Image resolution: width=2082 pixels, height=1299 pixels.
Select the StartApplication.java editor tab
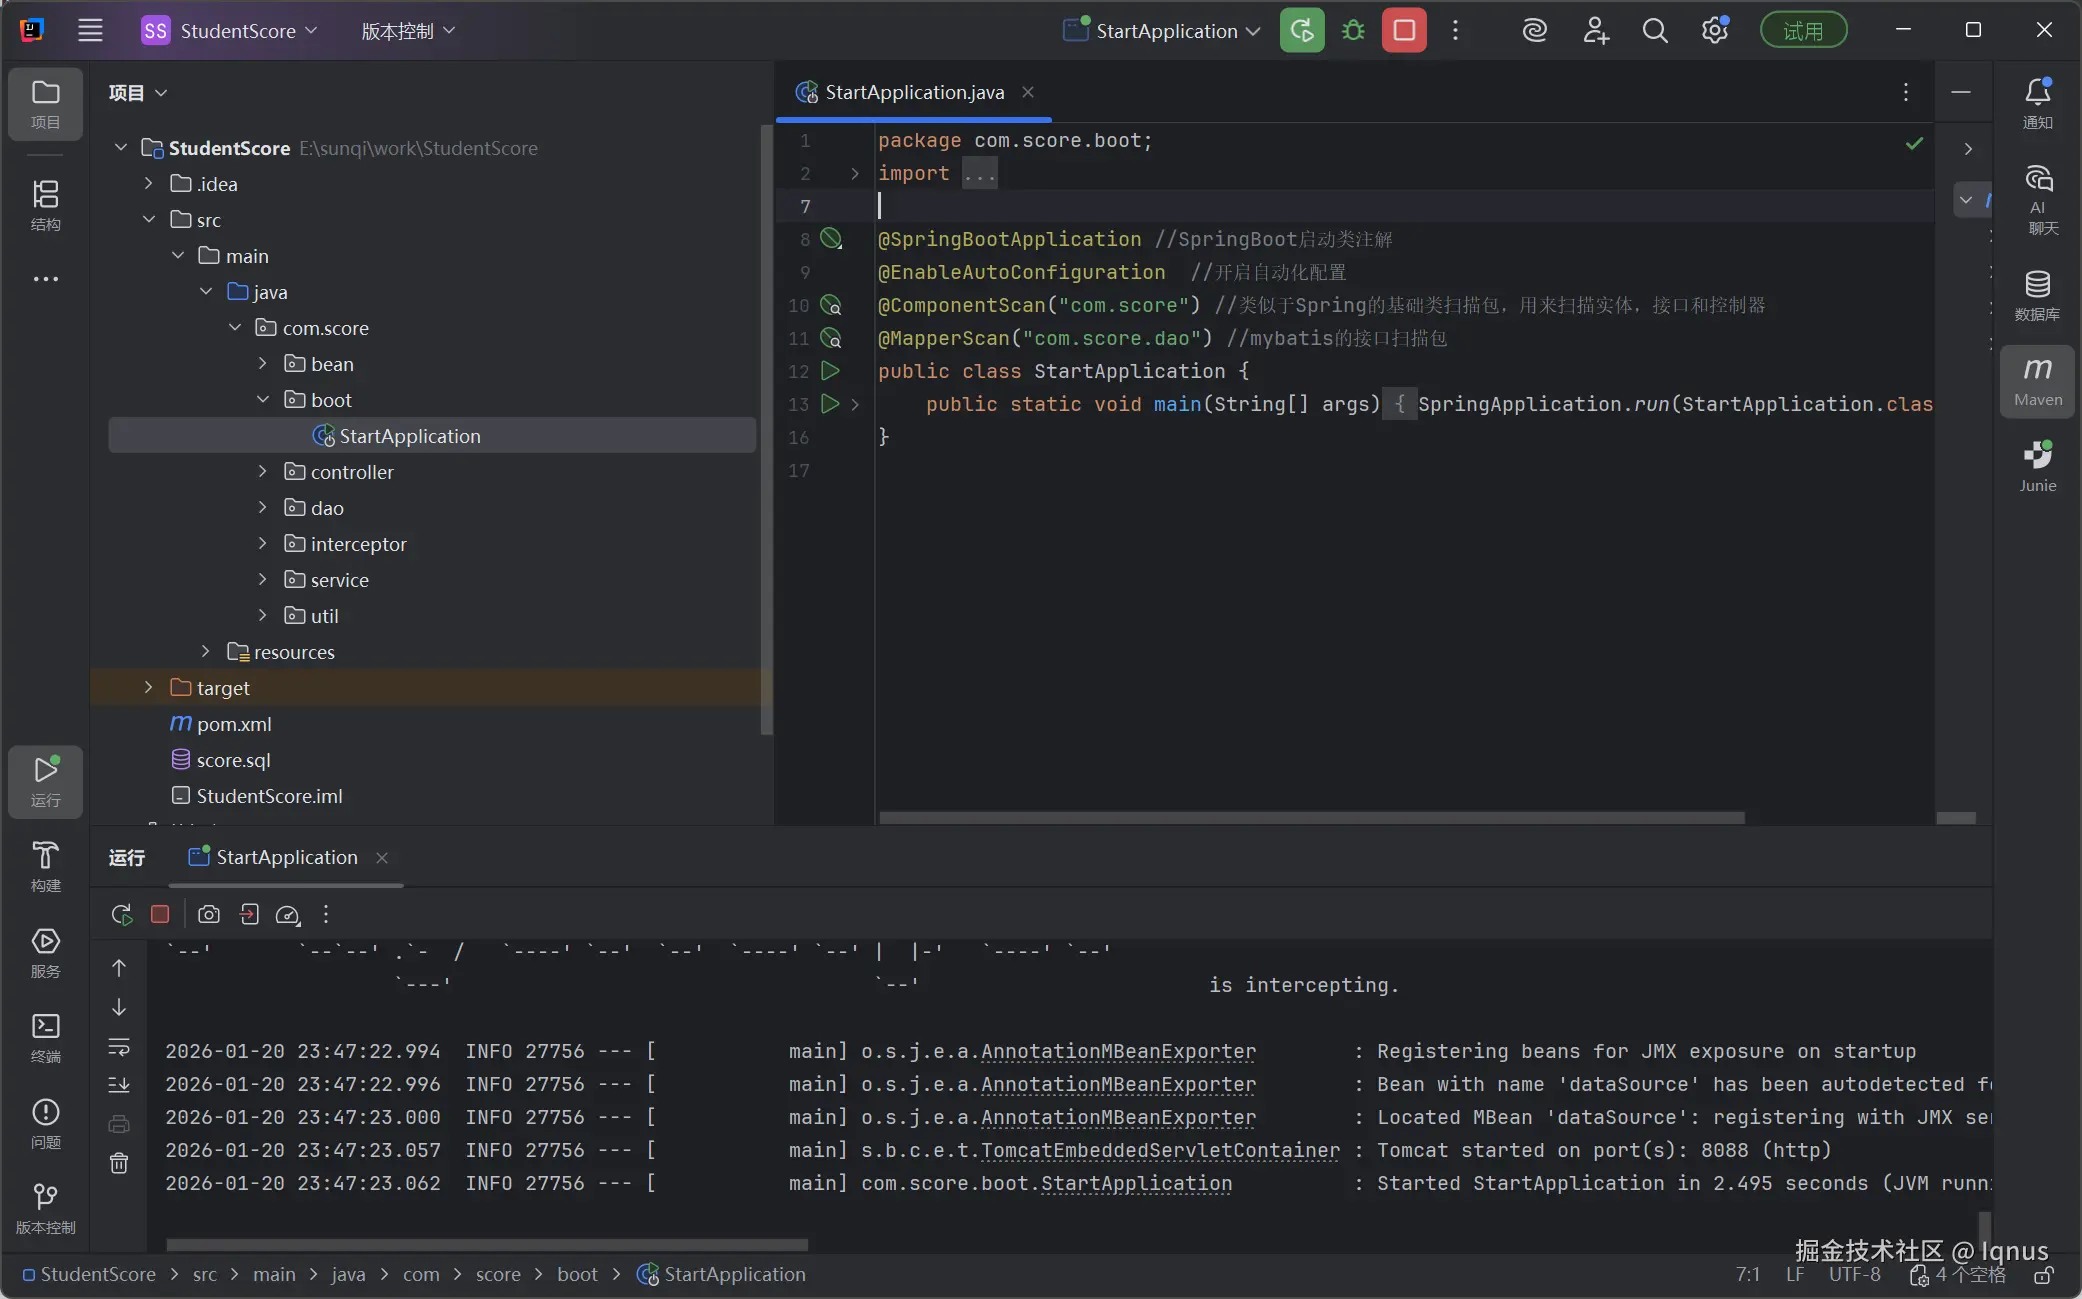(x=913, y=92)
